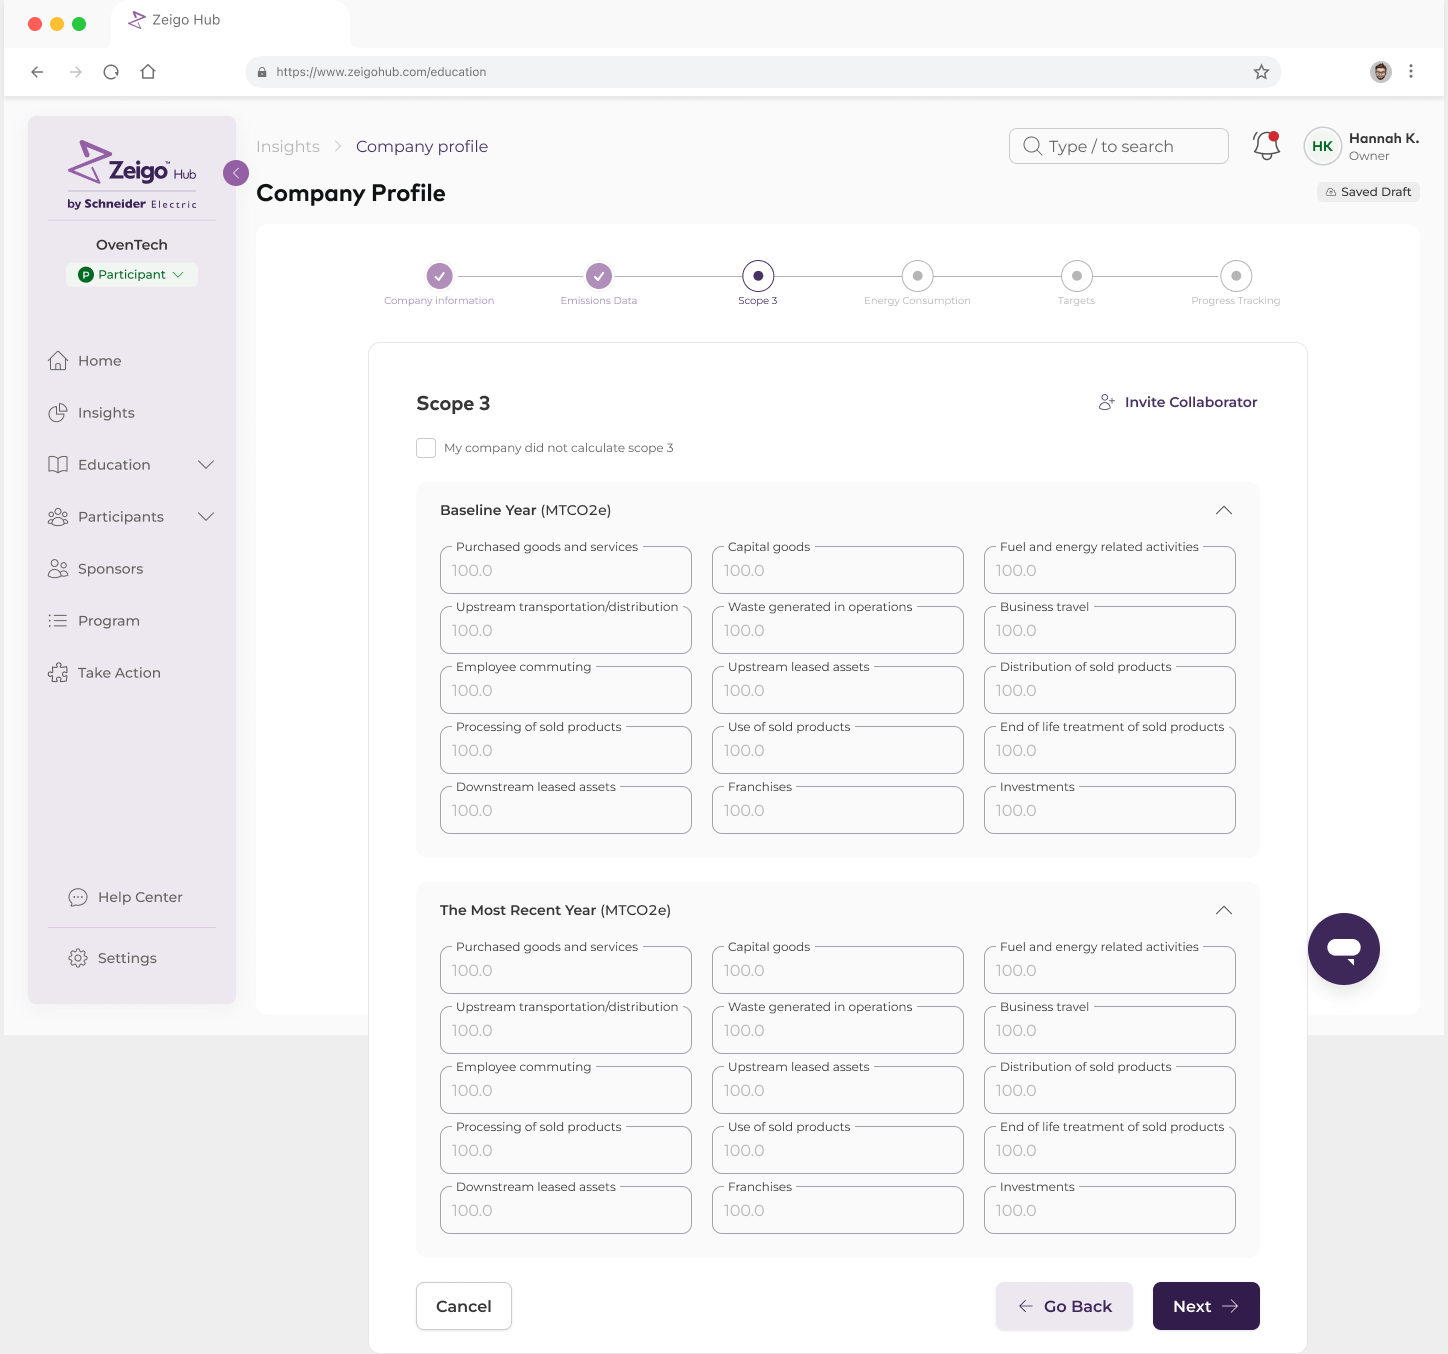Open the Participant role dropdown
Image resolution: width=1448 pixels, height=1354 pixels.
(132, 274)
